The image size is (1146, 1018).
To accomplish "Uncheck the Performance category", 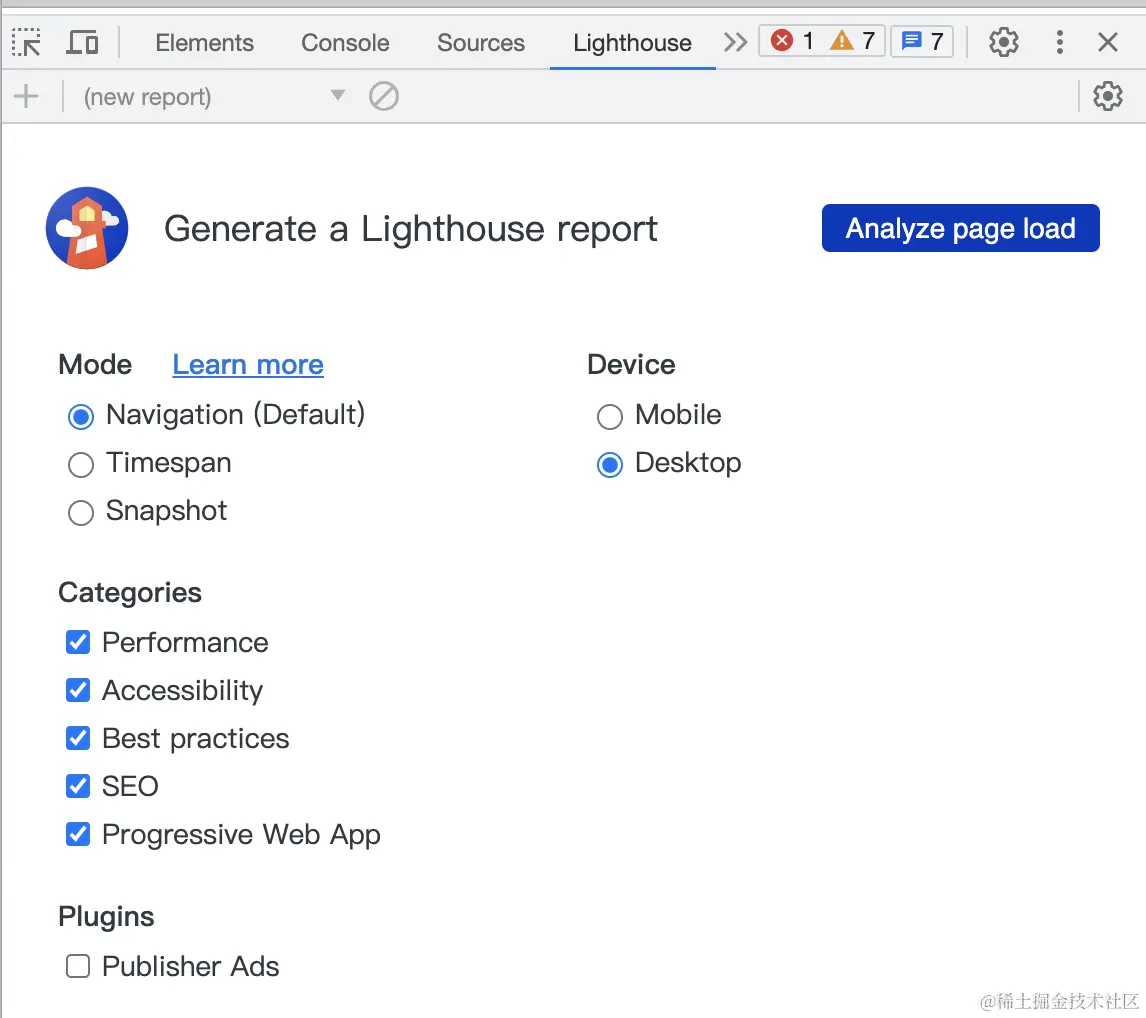I will pyautogui.click(x=78, y=642).
